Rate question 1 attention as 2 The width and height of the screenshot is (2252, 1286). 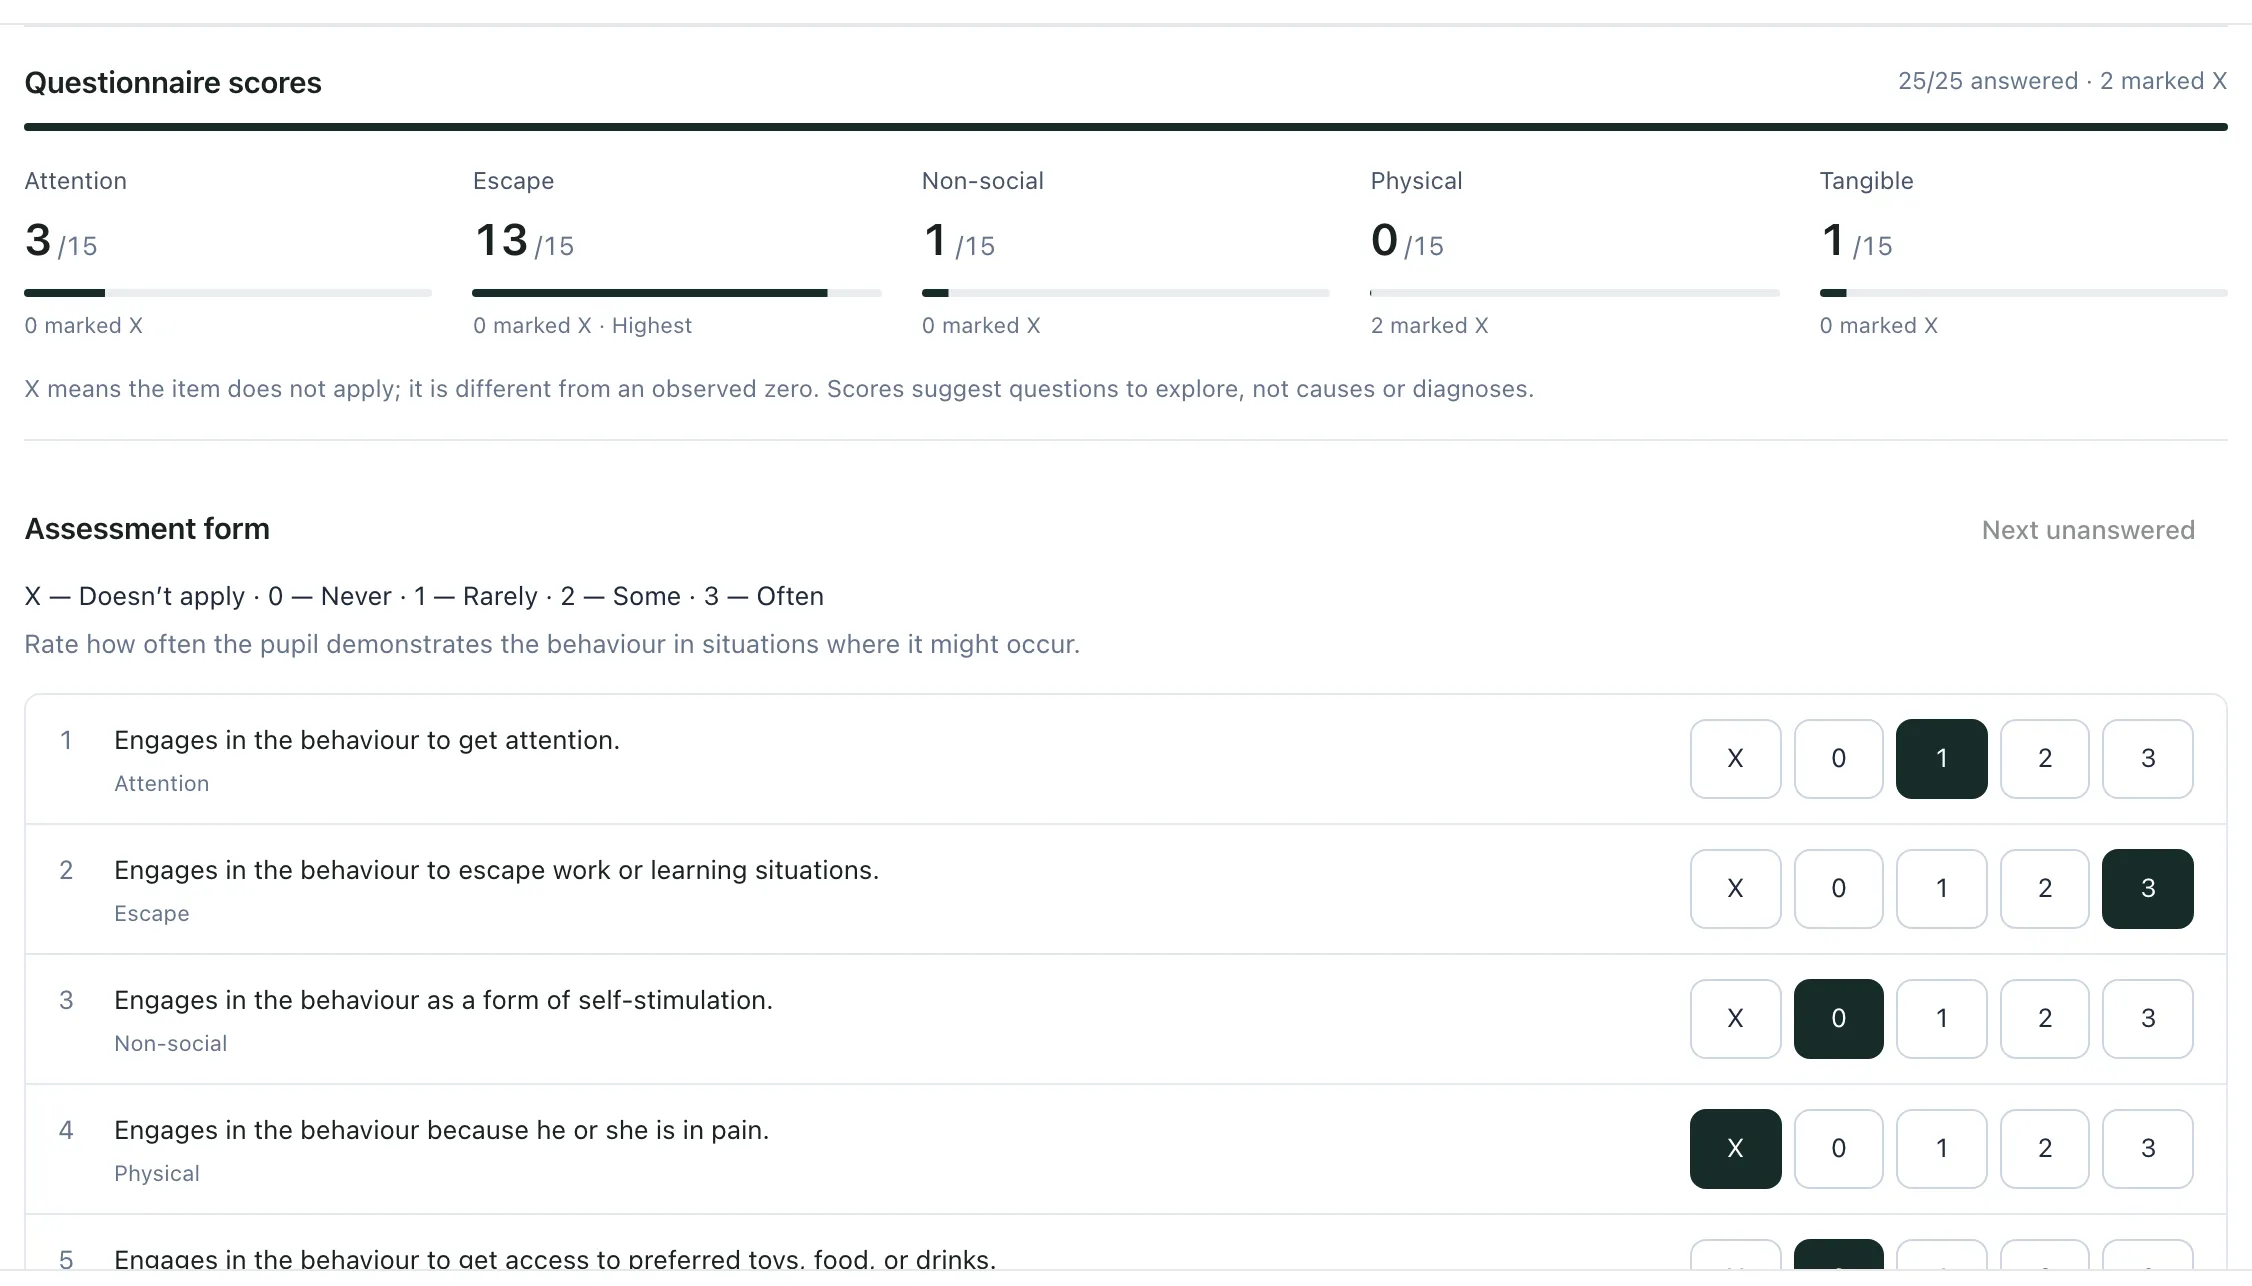2044,759
